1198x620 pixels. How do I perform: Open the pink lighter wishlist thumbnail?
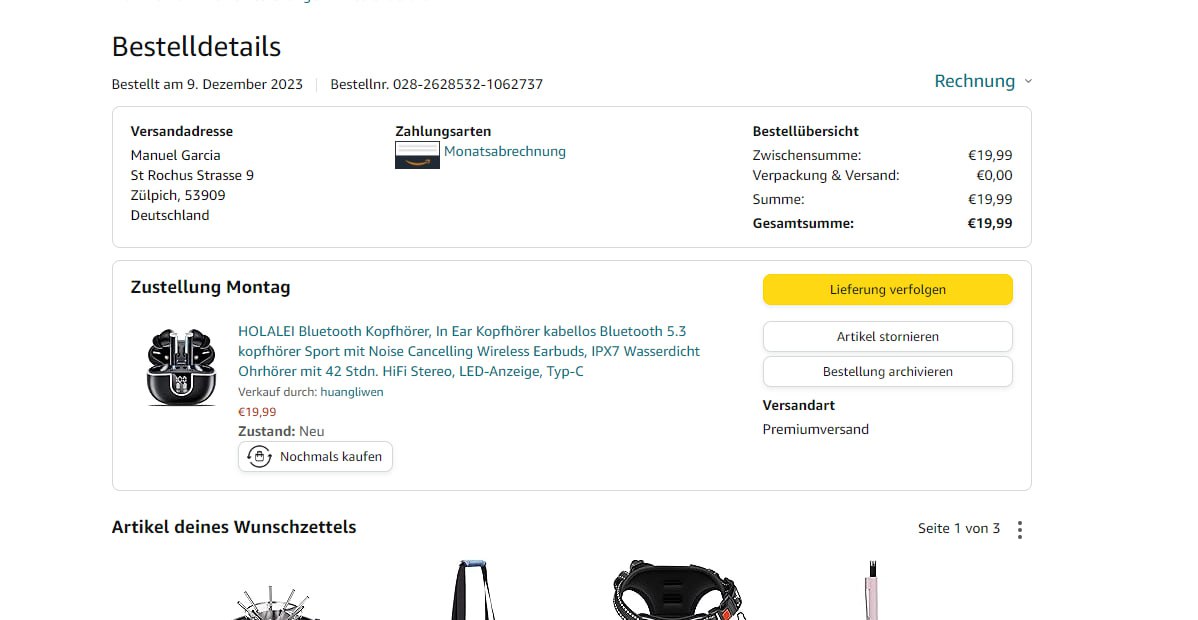(871, 590)
